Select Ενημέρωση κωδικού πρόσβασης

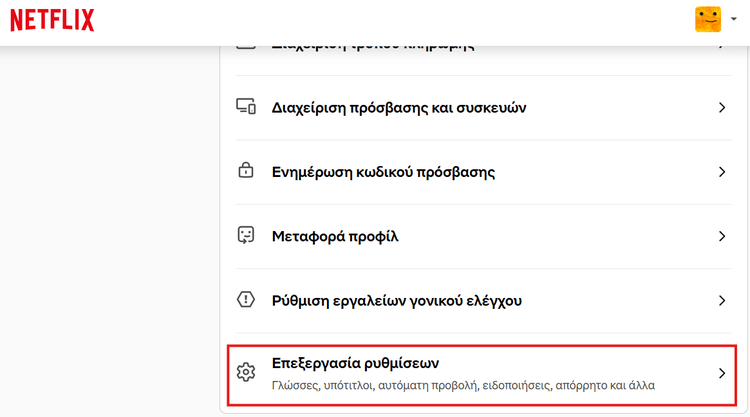383,172
